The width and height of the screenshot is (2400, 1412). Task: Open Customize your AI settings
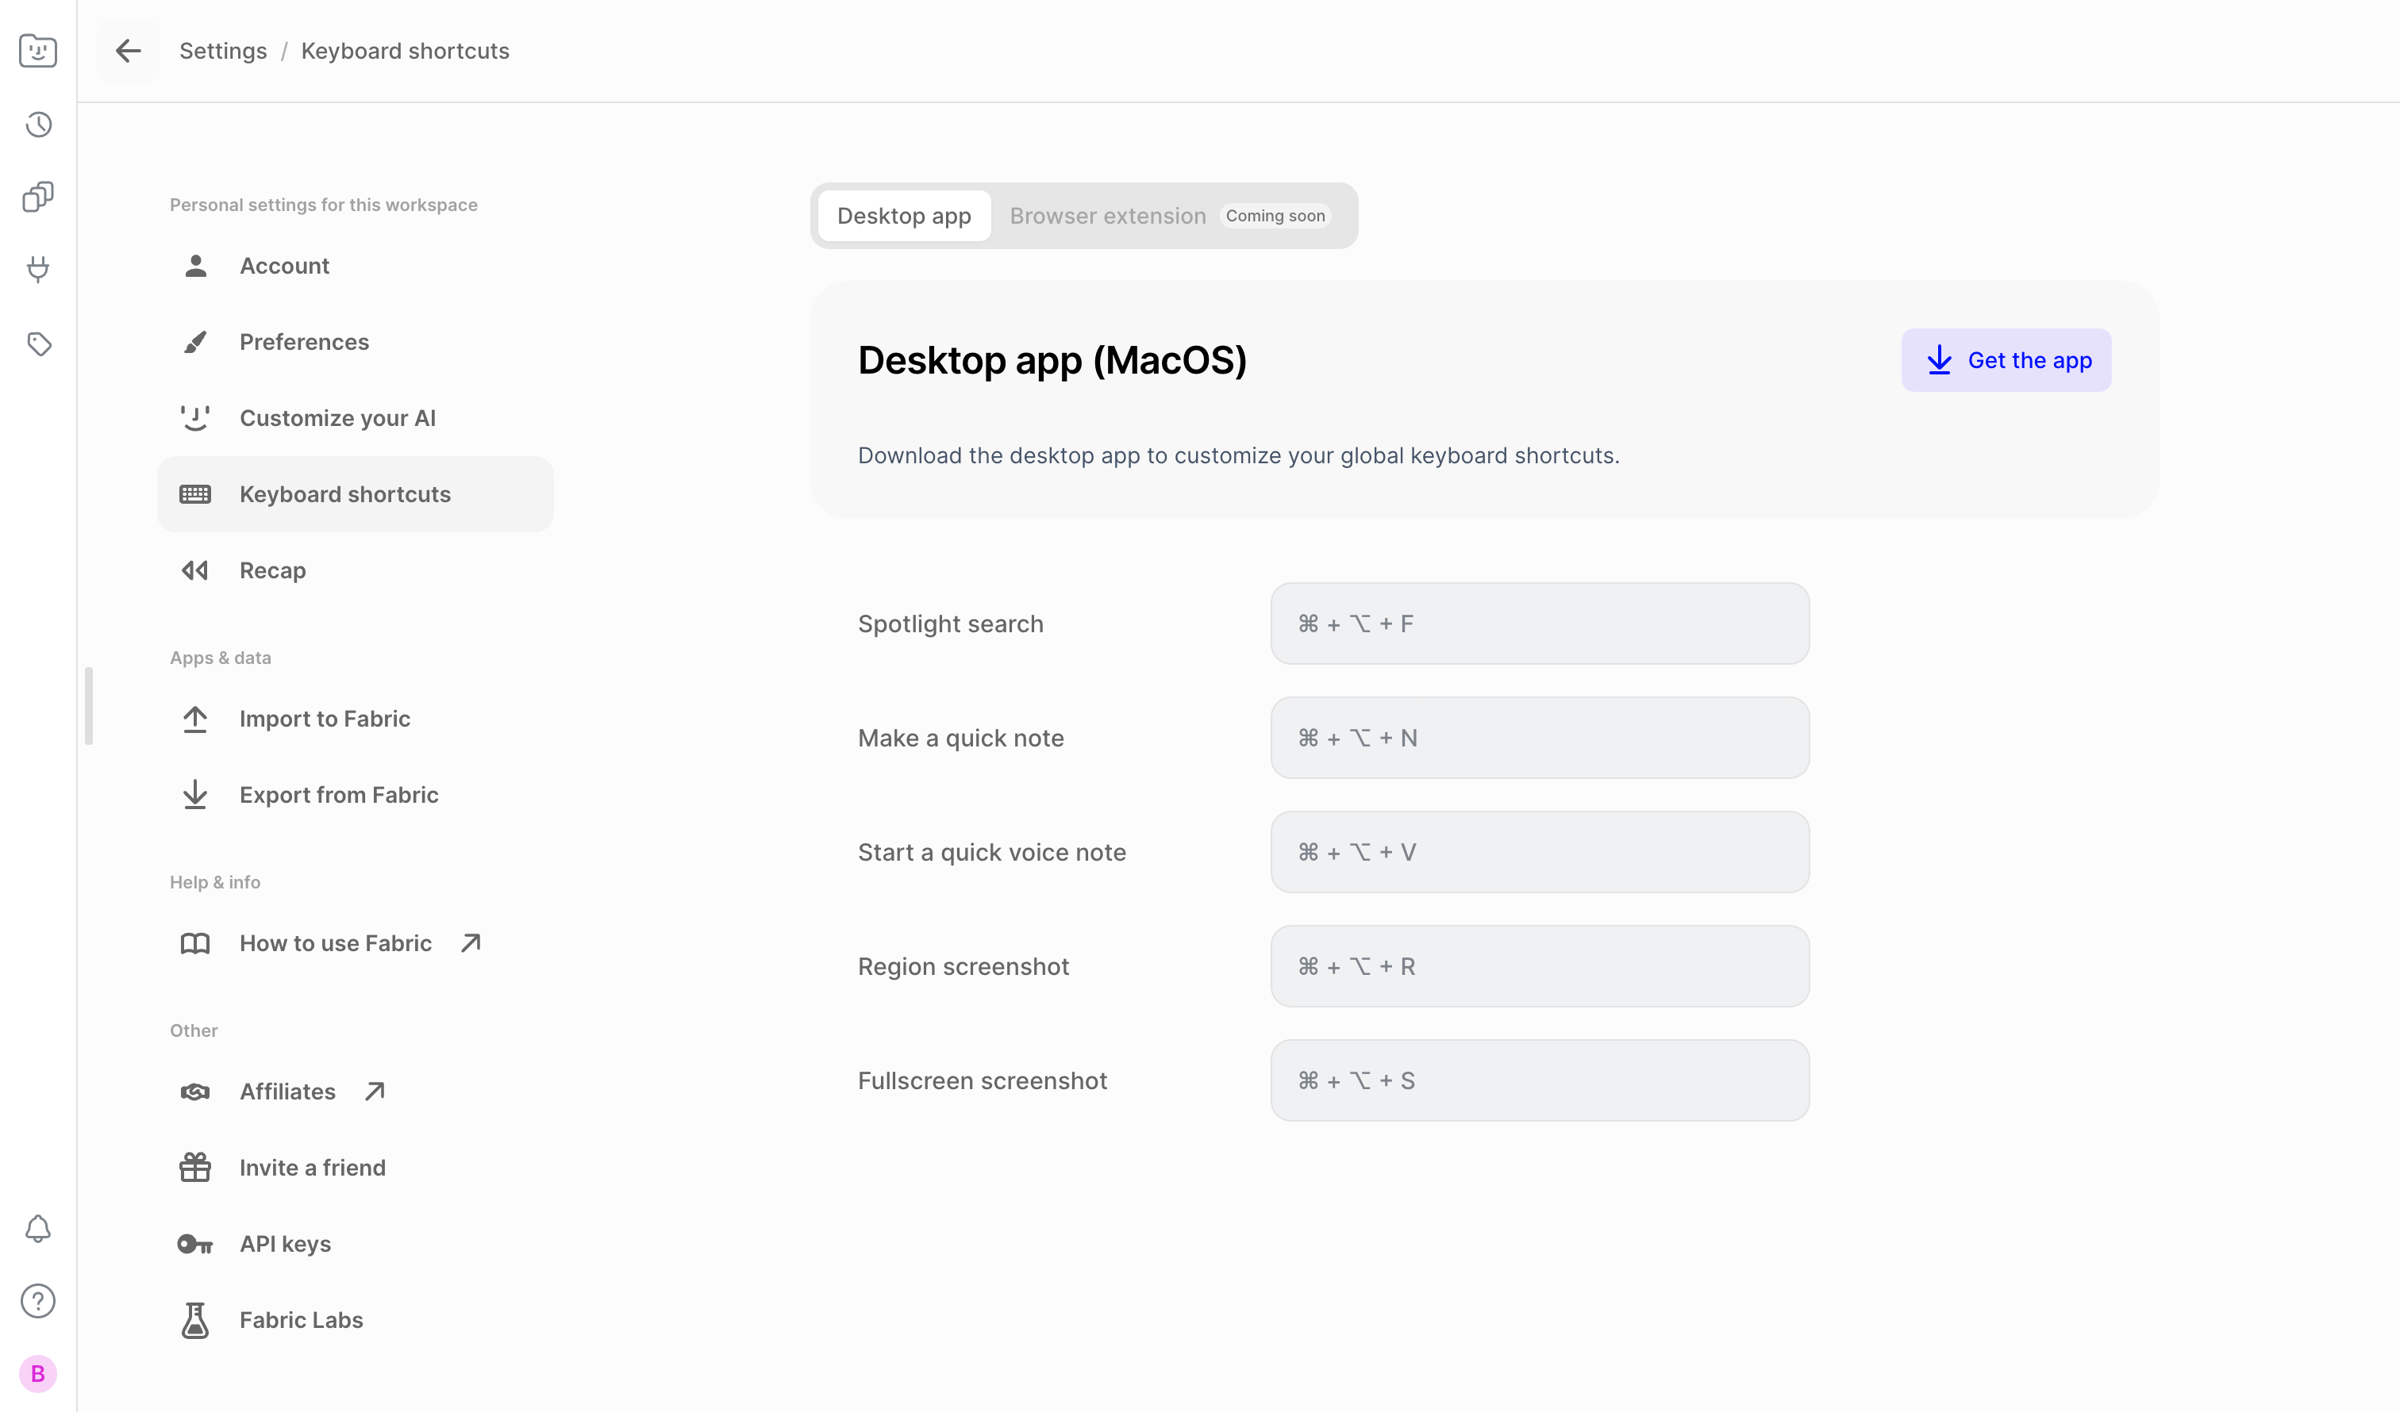(x=355, y=418)
